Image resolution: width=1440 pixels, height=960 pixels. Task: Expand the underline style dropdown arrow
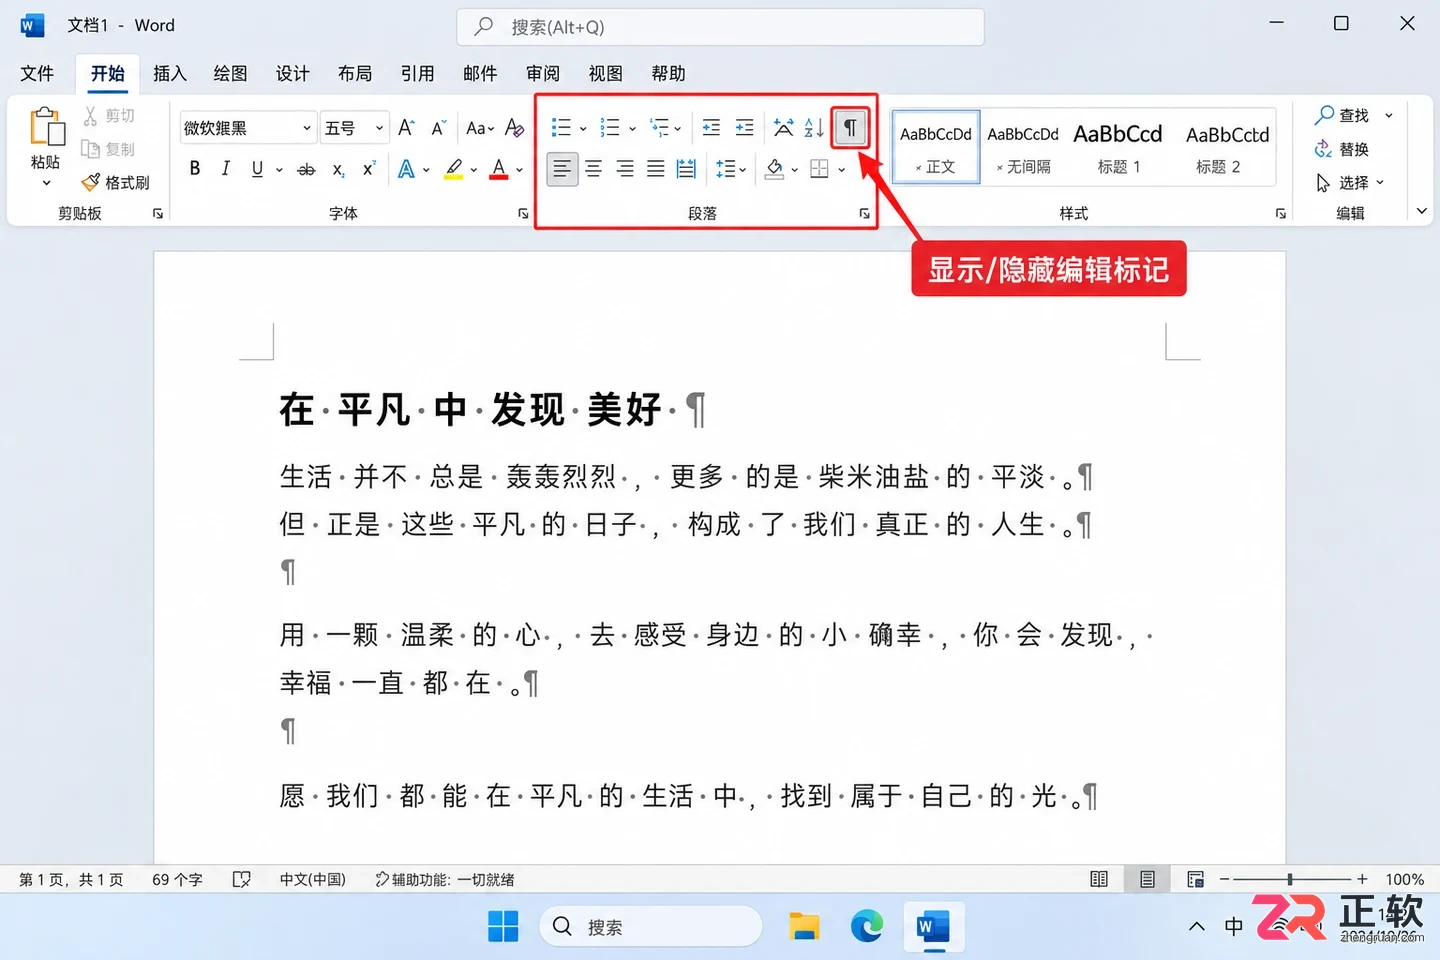[x=279, y=170]
